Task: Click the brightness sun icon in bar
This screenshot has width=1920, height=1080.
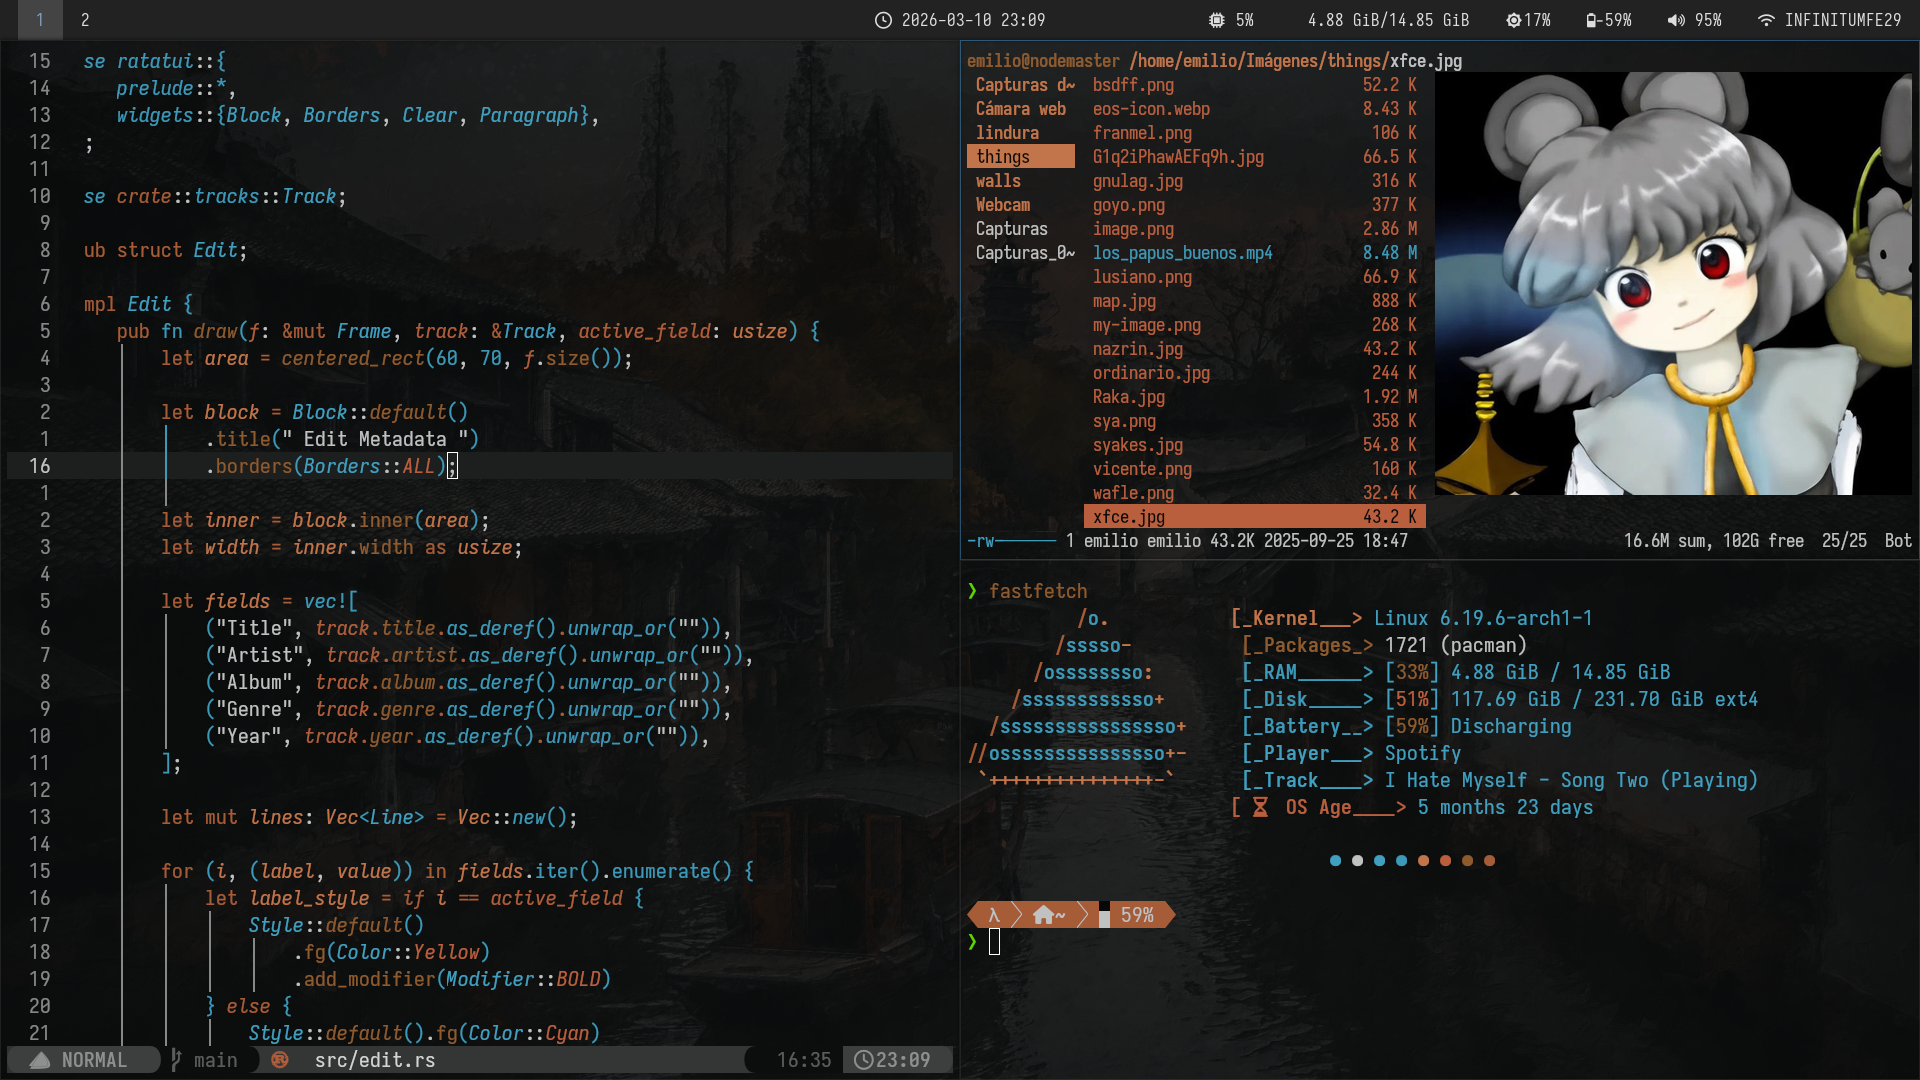Action: (x=1514, y=20)
